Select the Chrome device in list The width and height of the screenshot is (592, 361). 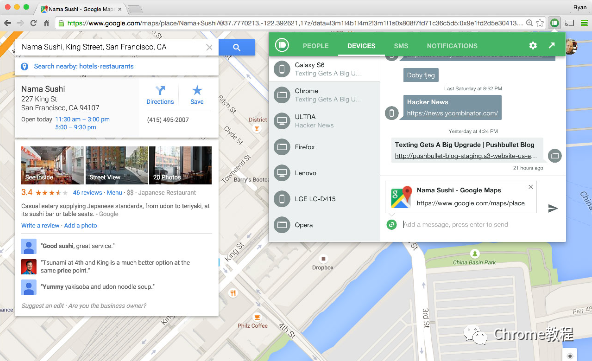coord(324,95)
